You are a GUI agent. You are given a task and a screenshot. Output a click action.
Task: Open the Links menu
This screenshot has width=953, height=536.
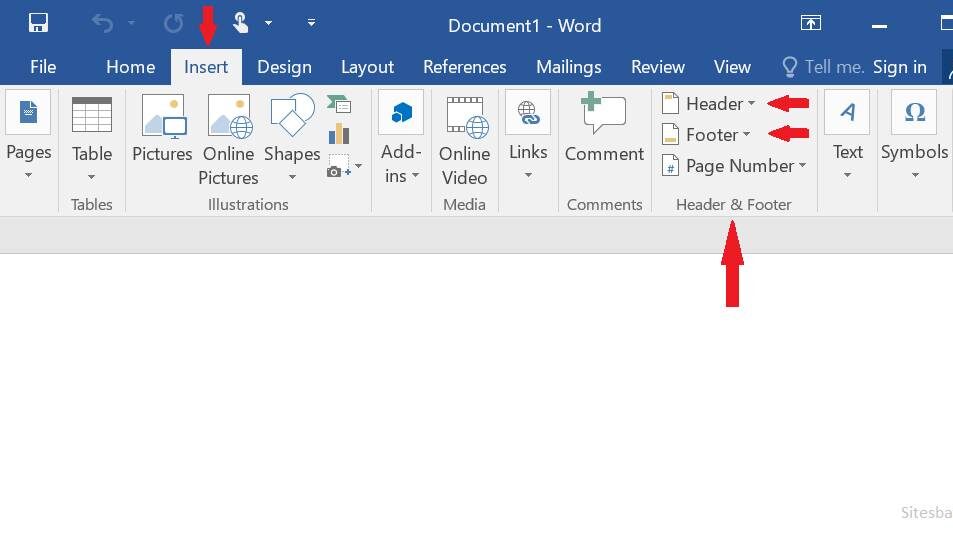(x=528, y=136)
